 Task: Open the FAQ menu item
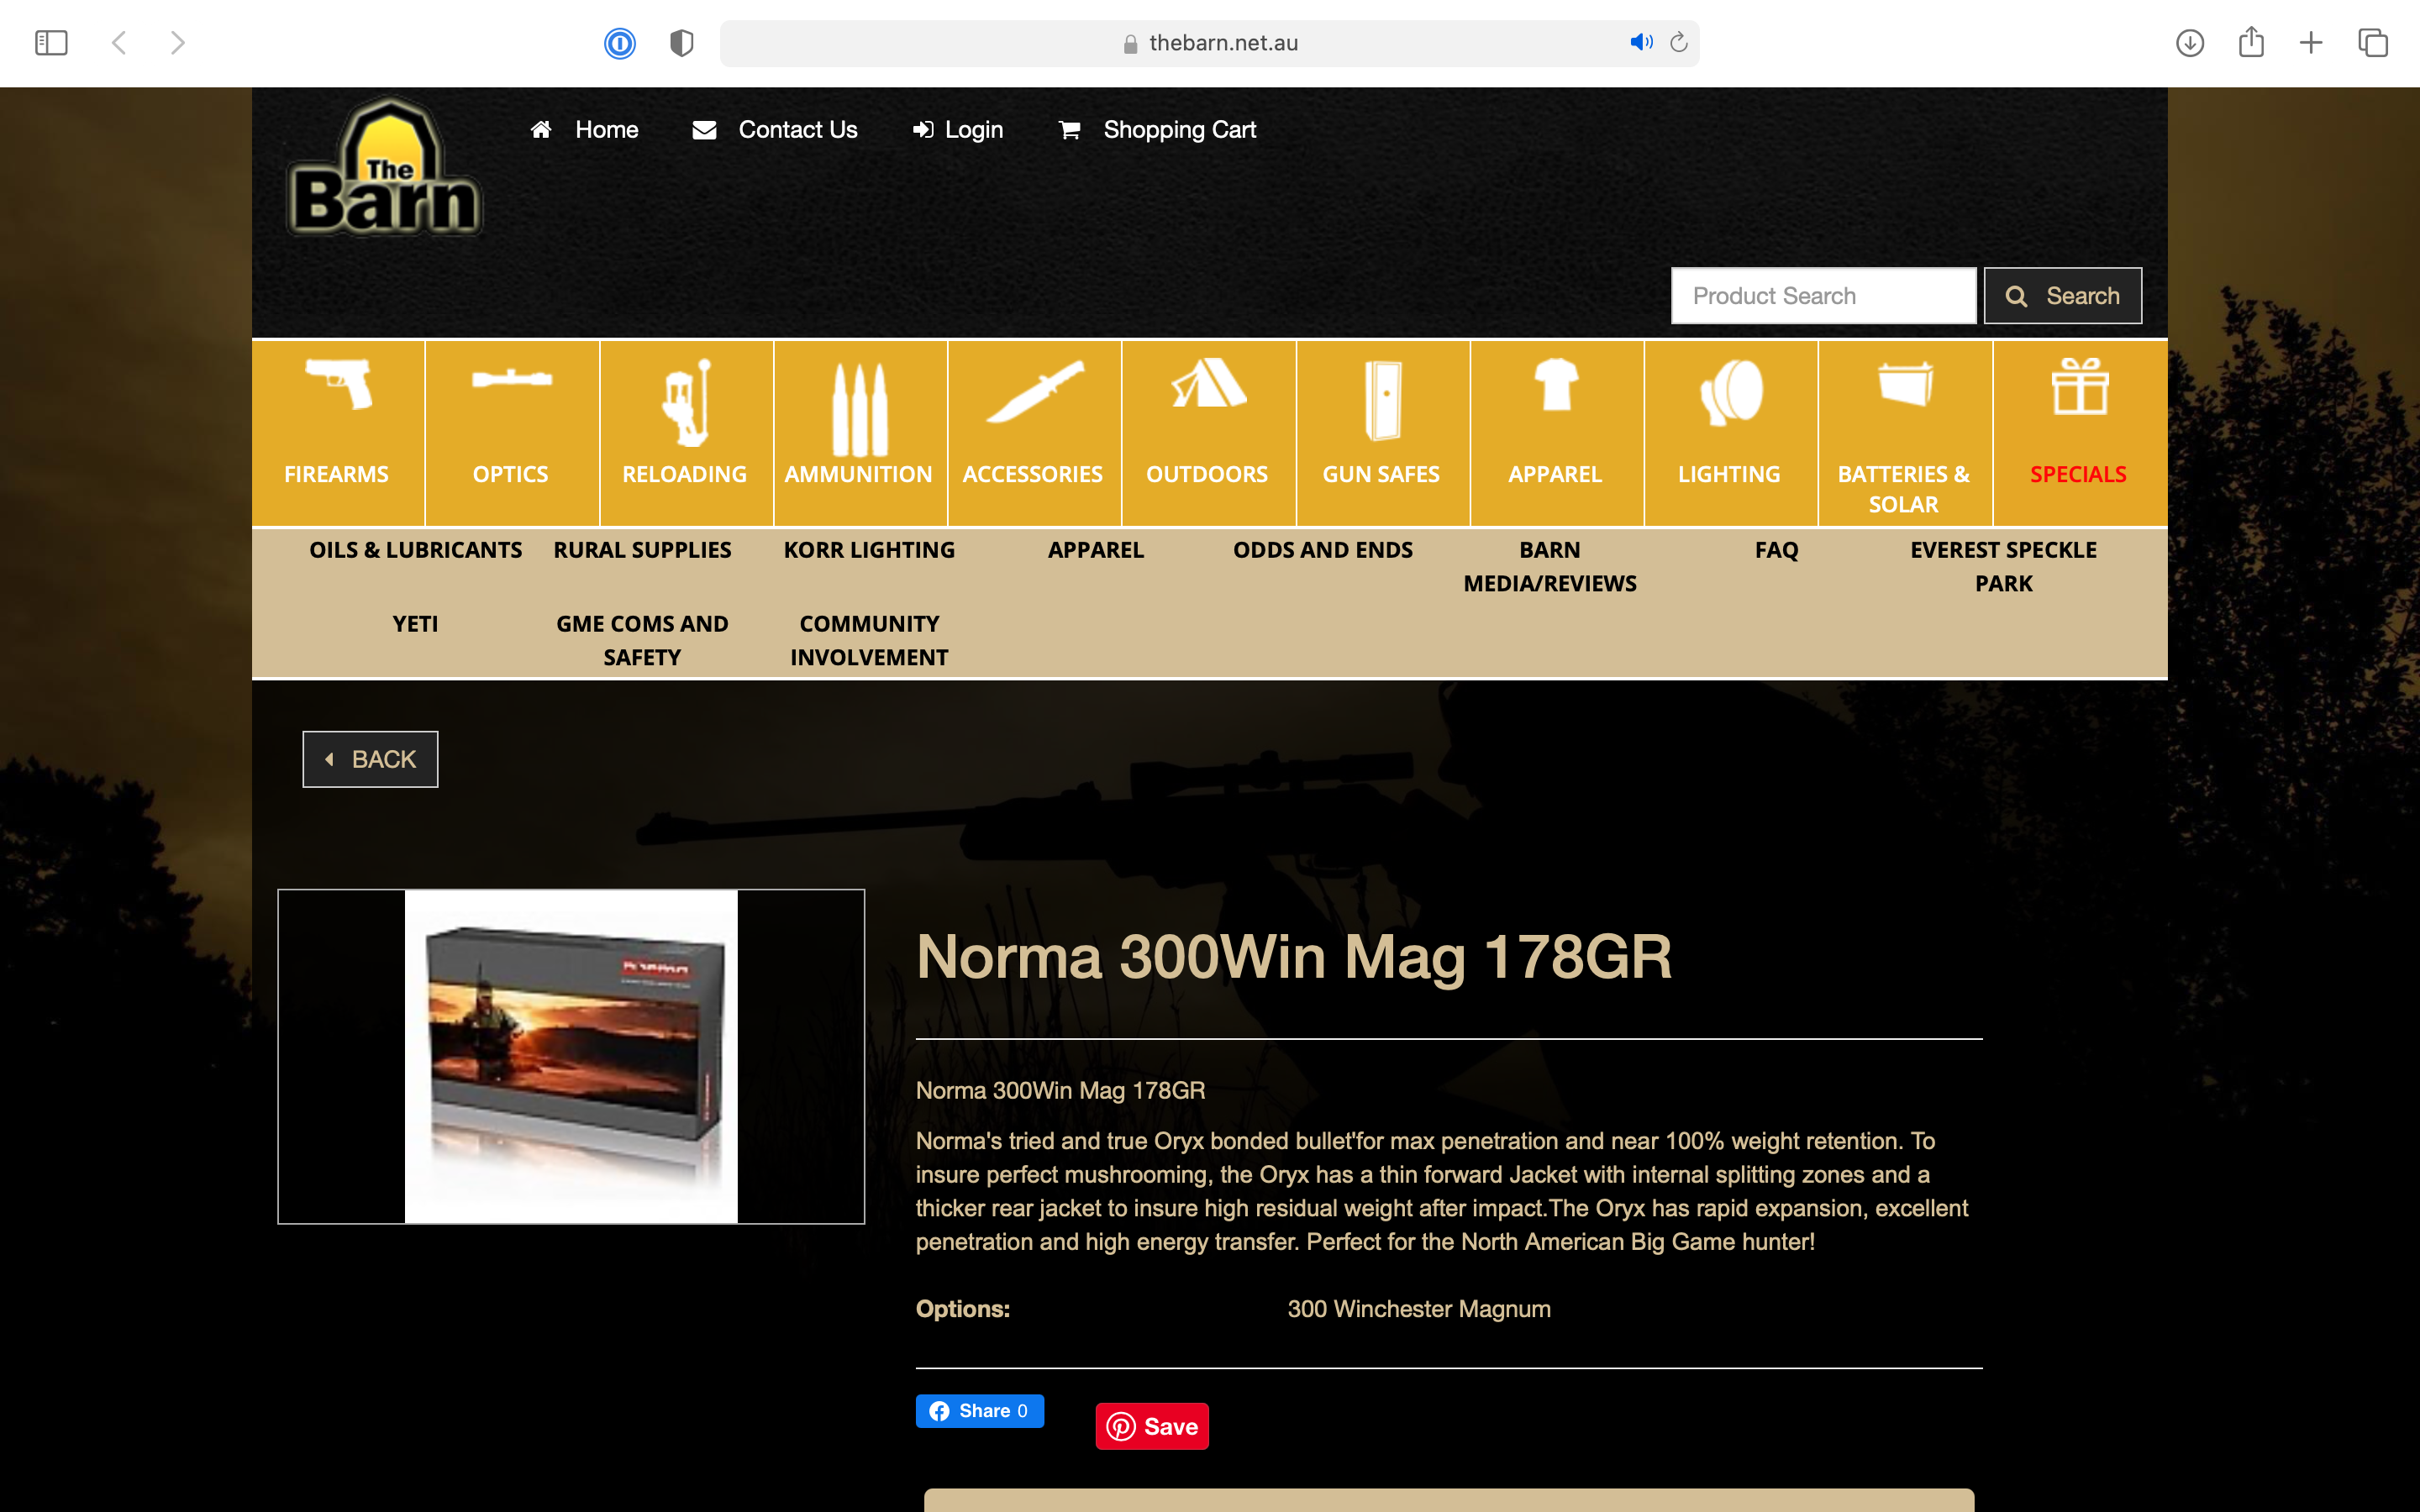1777,550
